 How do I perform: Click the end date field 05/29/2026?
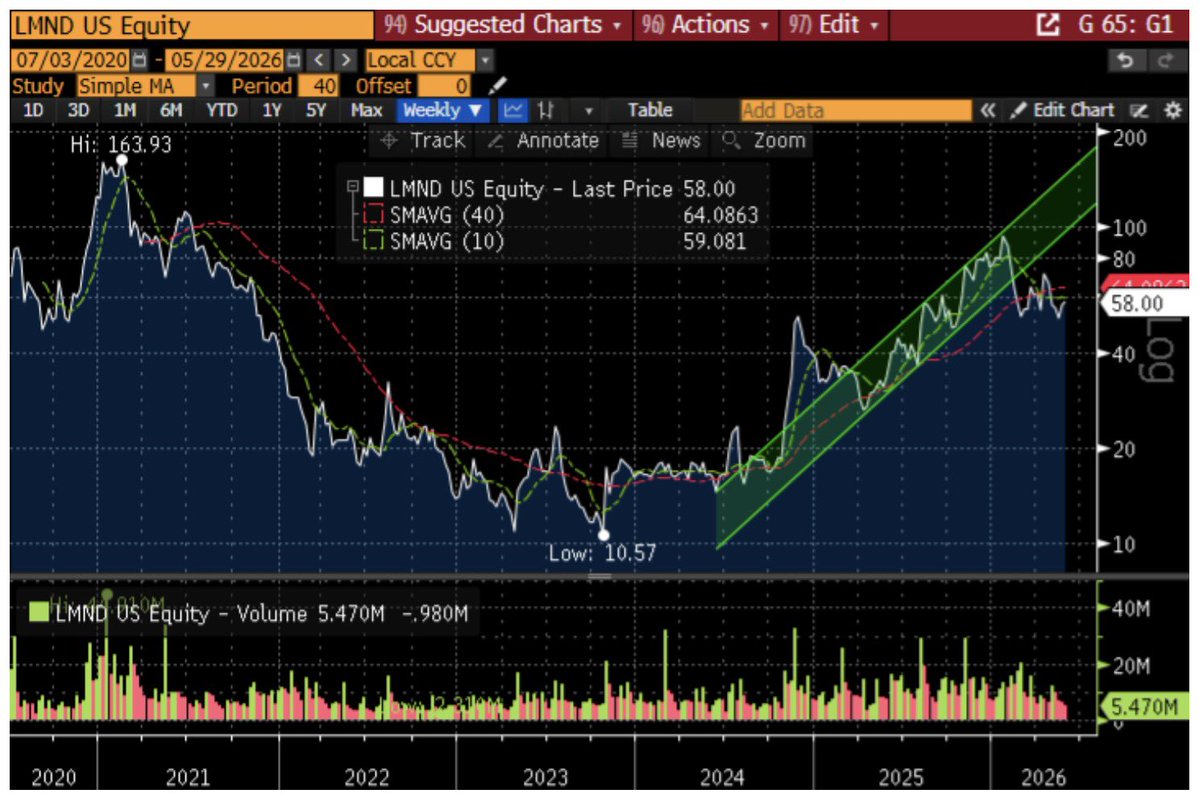pyautogui.click(x=226, y=60)
